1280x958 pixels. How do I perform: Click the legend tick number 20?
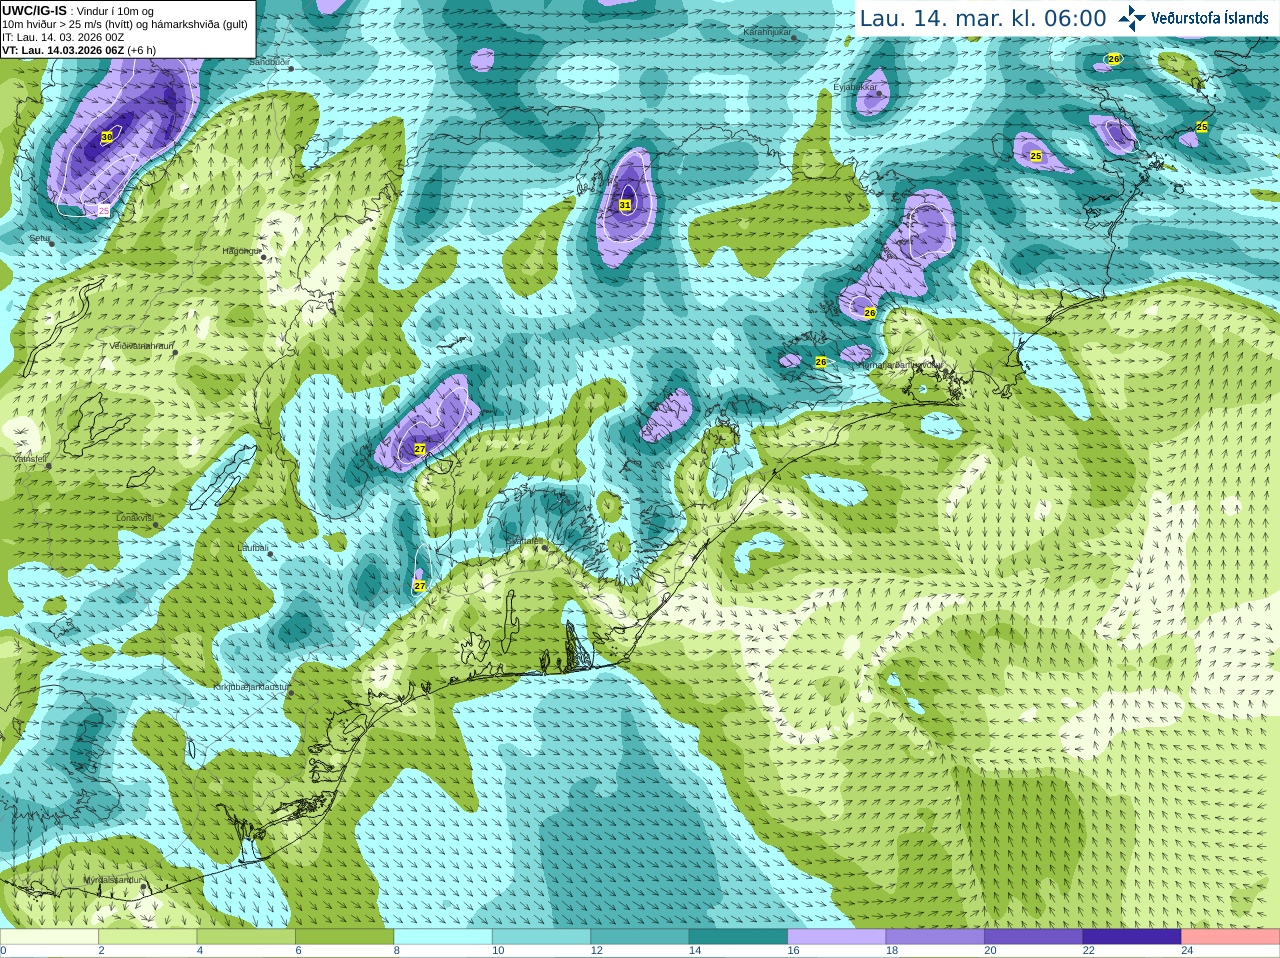990,951
